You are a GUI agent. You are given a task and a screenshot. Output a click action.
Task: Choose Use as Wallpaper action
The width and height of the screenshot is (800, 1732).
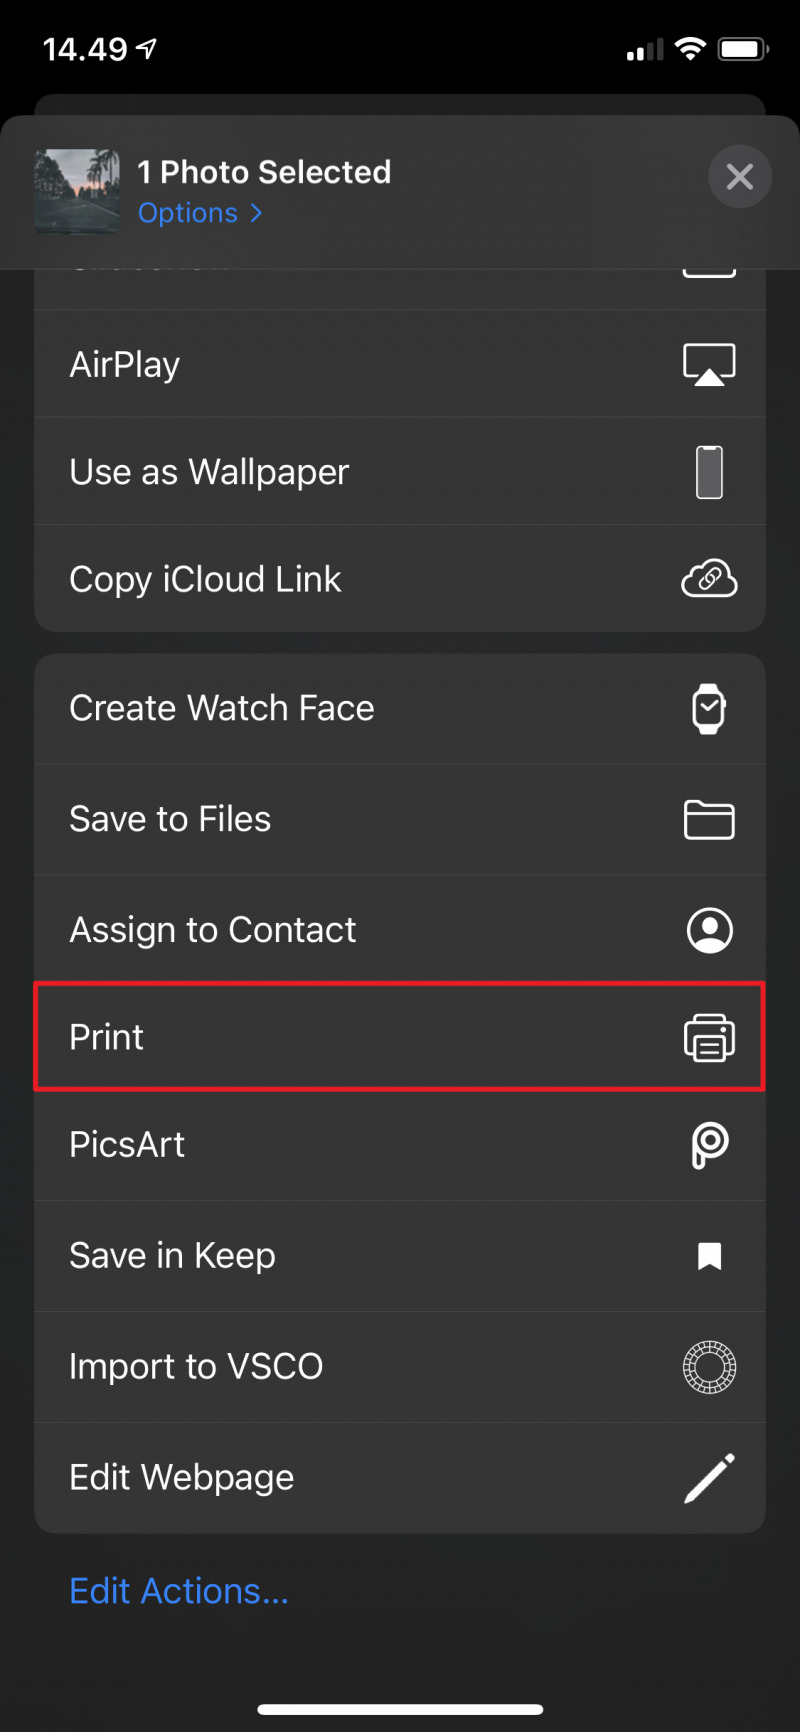click(209, 472)
